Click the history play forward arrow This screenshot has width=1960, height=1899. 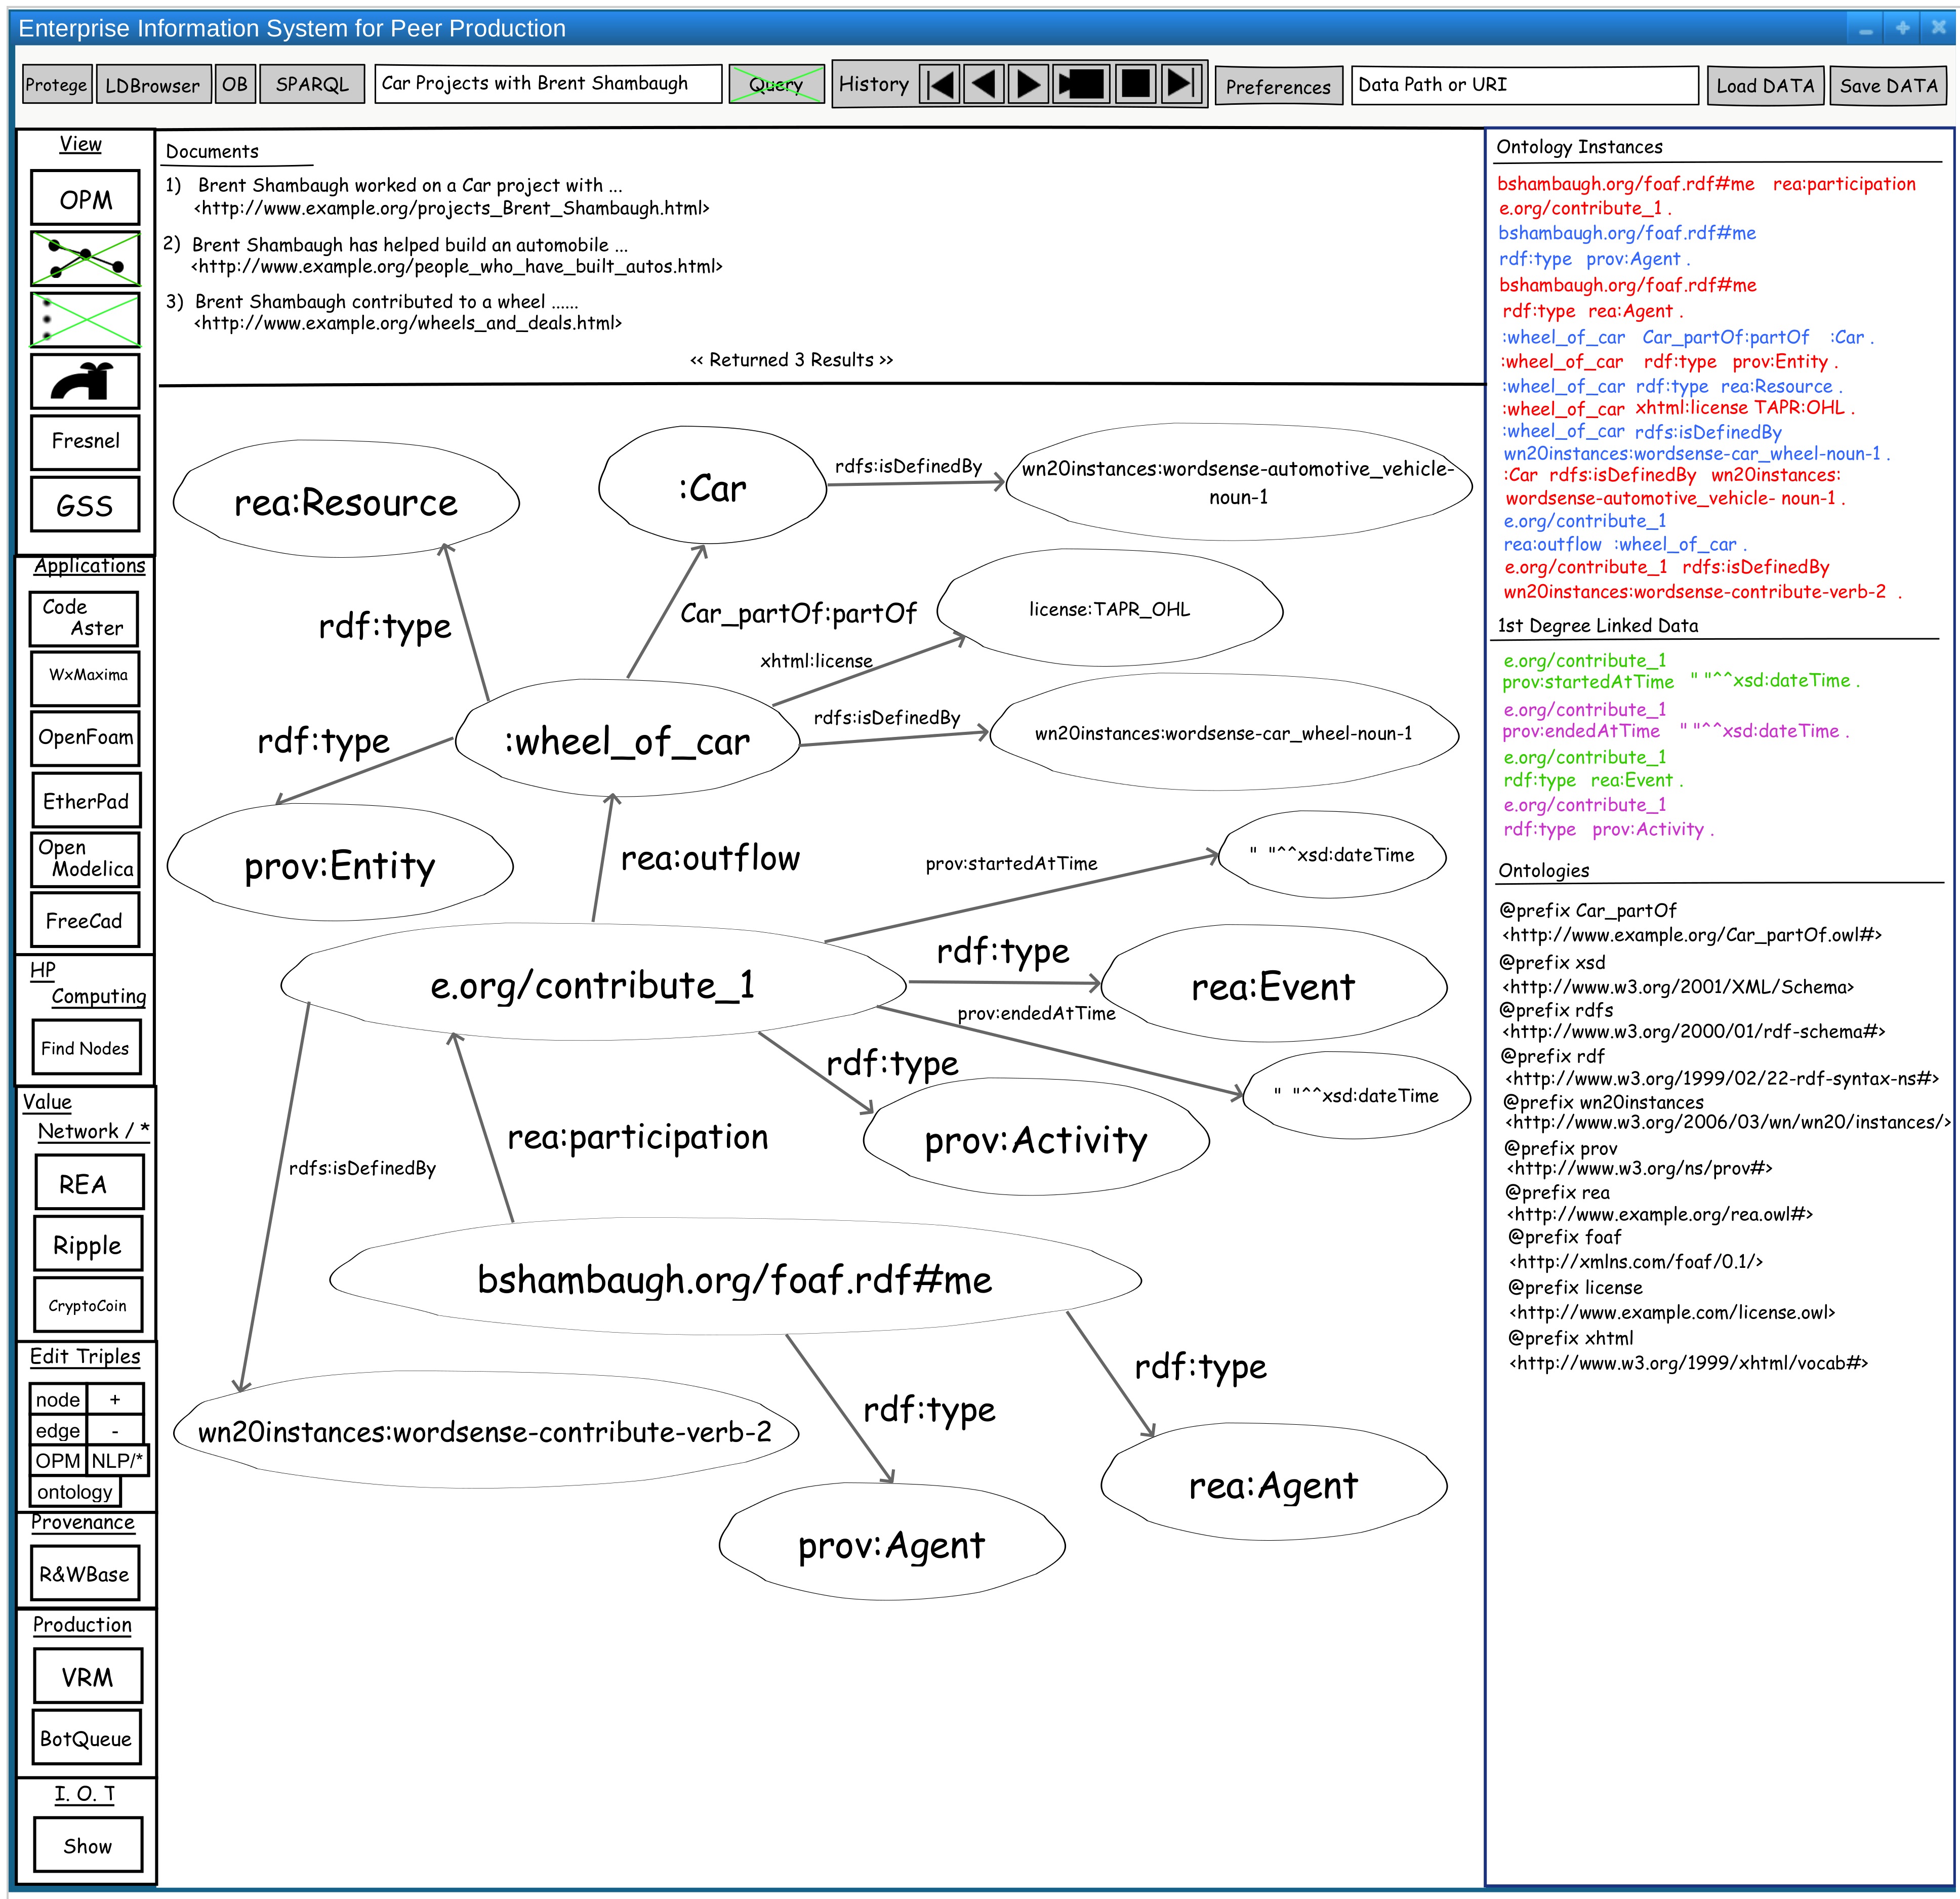click(1029, 84)
